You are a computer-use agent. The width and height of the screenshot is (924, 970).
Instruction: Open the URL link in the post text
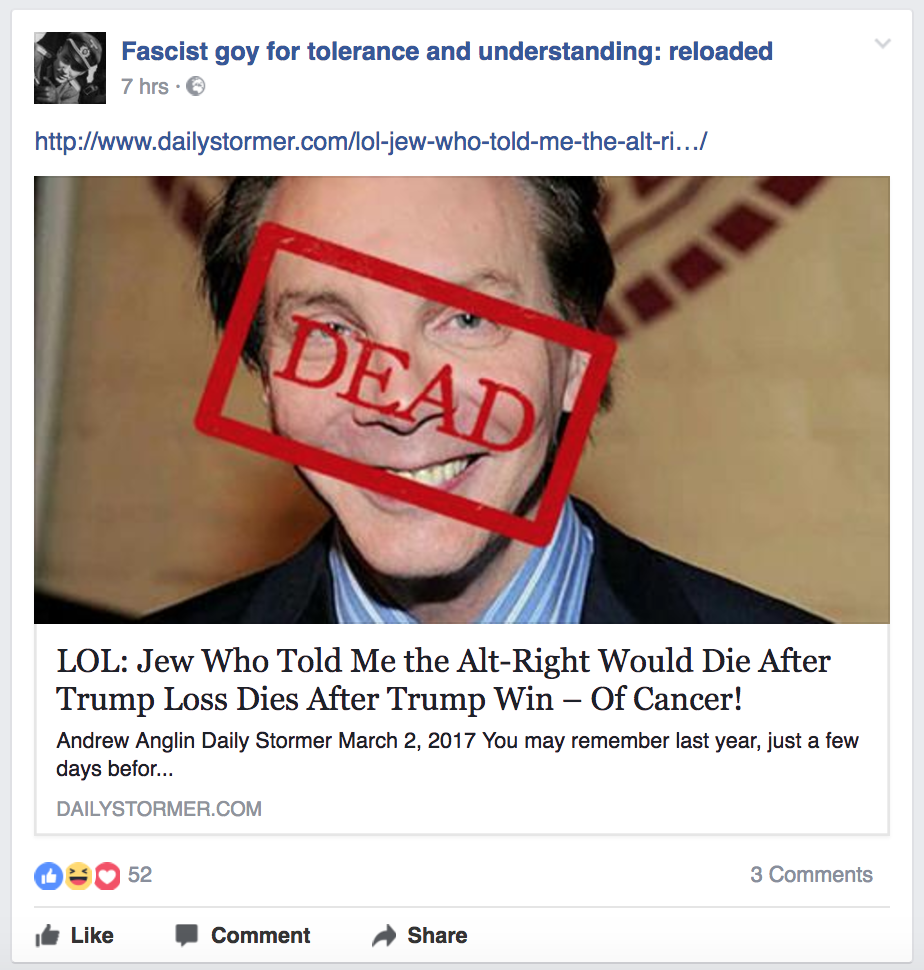pyautogui.click(x=370, y=142)
